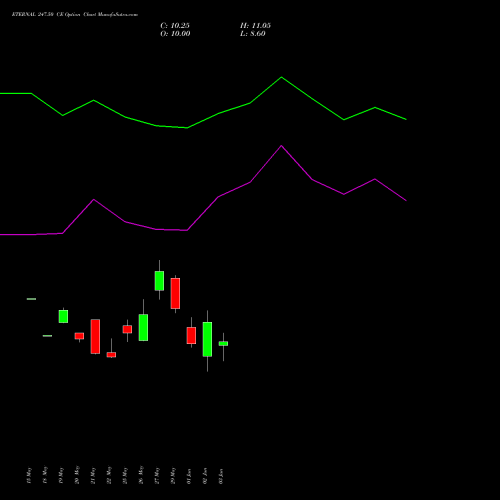Select the 19 May date label
Screen dimensions: 500x500
(61, 475)
